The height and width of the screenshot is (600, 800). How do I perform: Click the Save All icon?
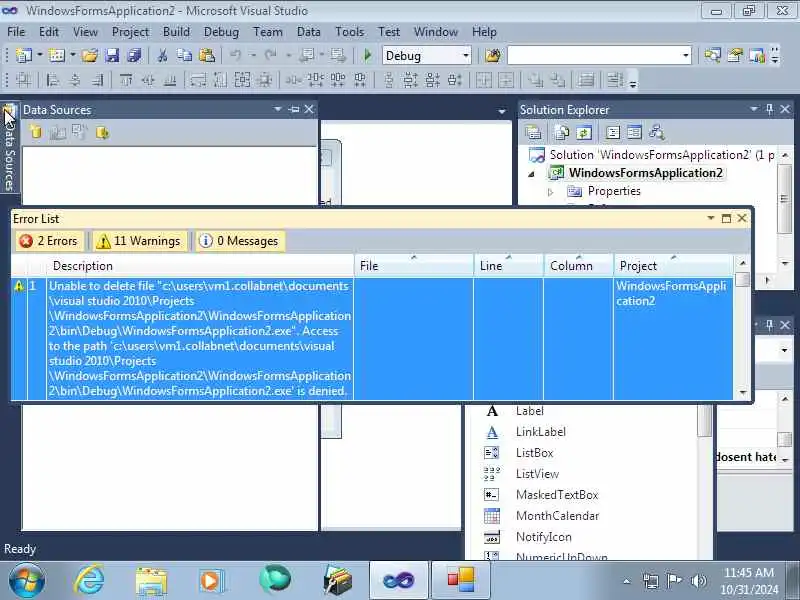tap(134, 55)
